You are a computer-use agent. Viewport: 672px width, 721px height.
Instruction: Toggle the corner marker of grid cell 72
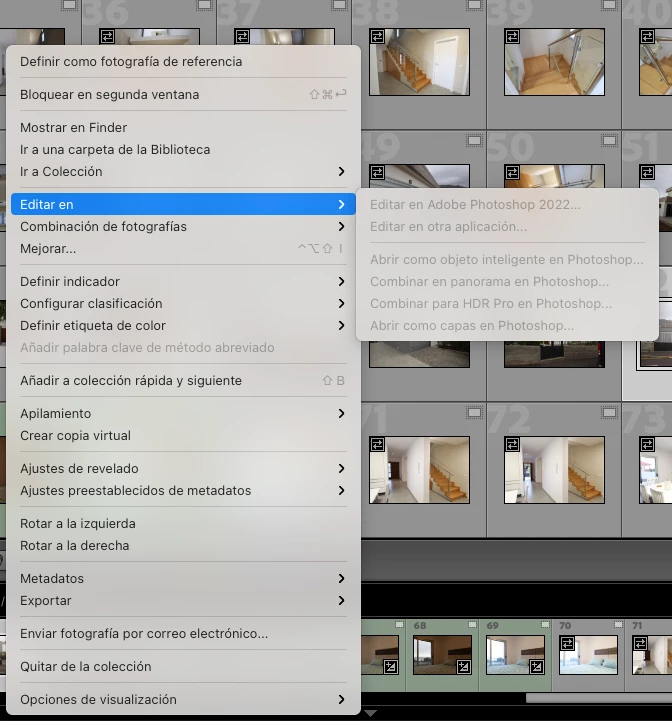pos(609,413)
